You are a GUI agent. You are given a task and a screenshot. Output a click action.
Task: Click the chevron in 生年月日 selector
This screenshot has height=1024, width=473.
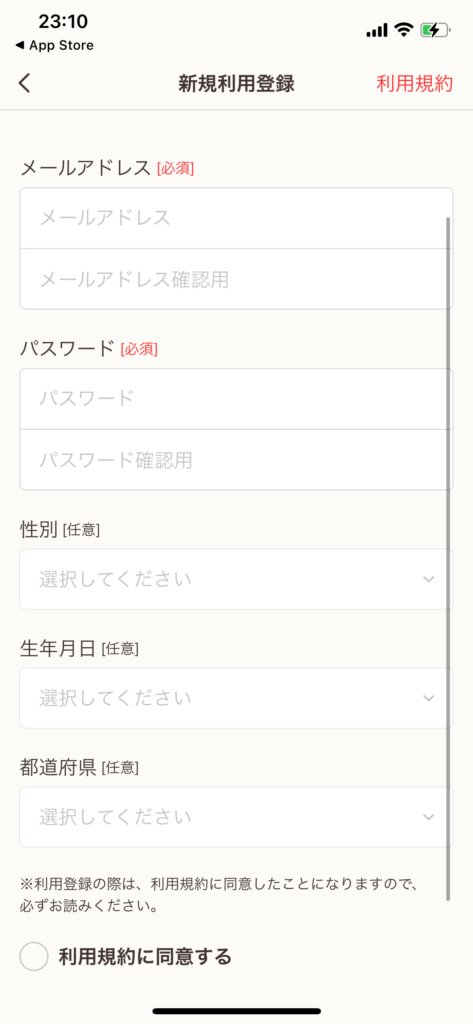tap(429, 698)
